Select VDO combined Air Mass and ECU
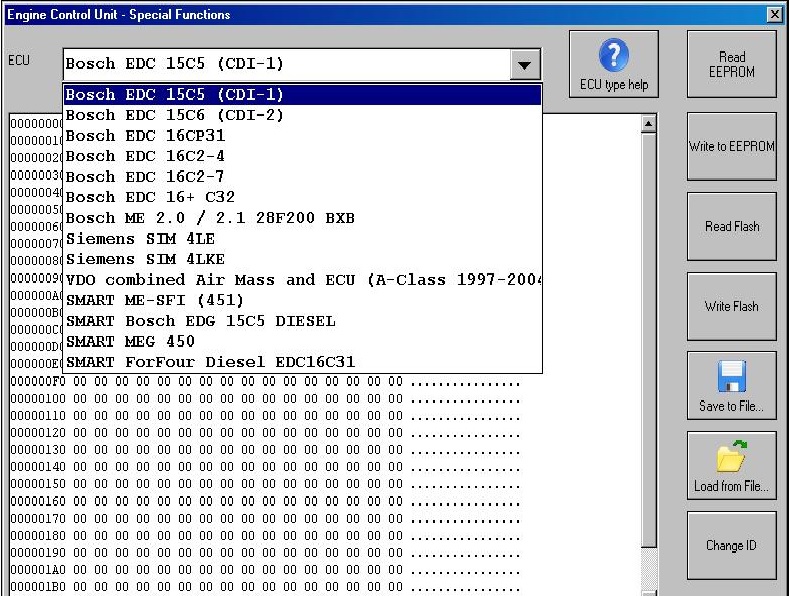This screenshot has height=596, width=789. click(x=302, y=280)
